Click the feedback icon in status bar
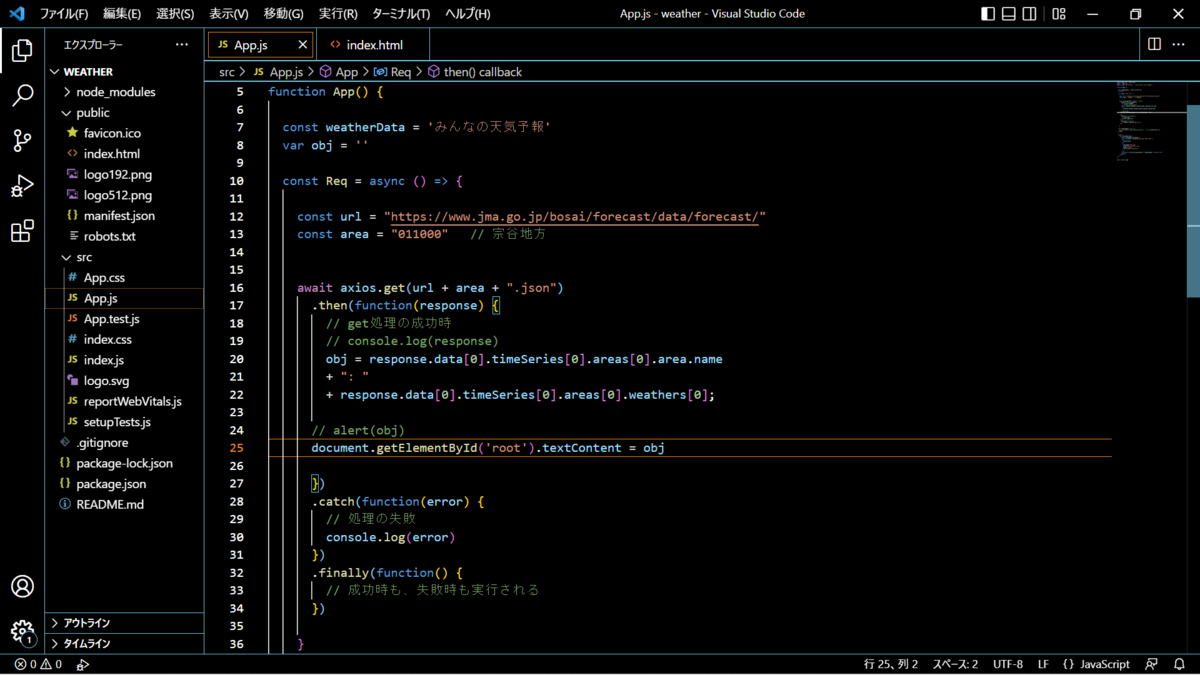1200x675 pixels. point(1152,664)
